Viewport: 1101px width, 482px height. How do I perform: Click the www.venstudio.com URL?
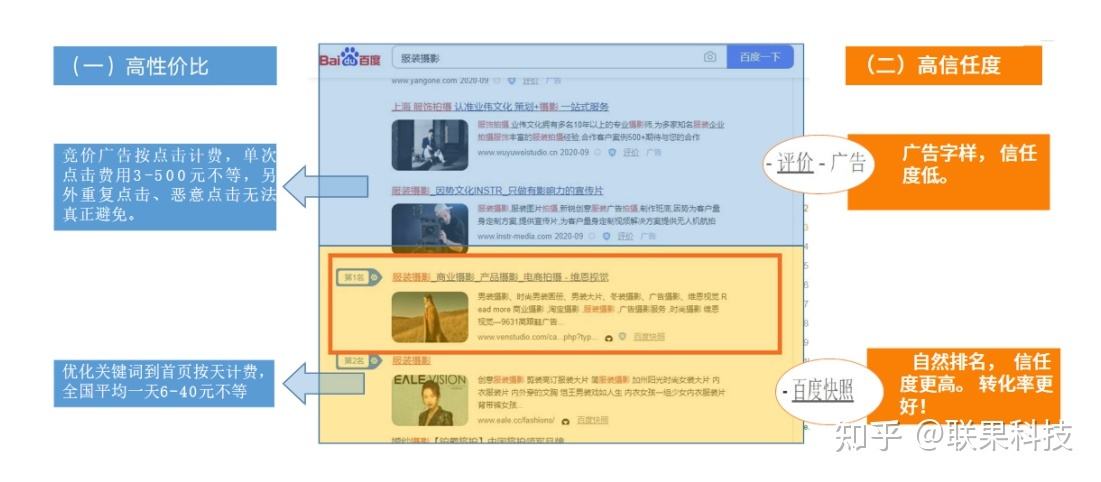point(537,337)
